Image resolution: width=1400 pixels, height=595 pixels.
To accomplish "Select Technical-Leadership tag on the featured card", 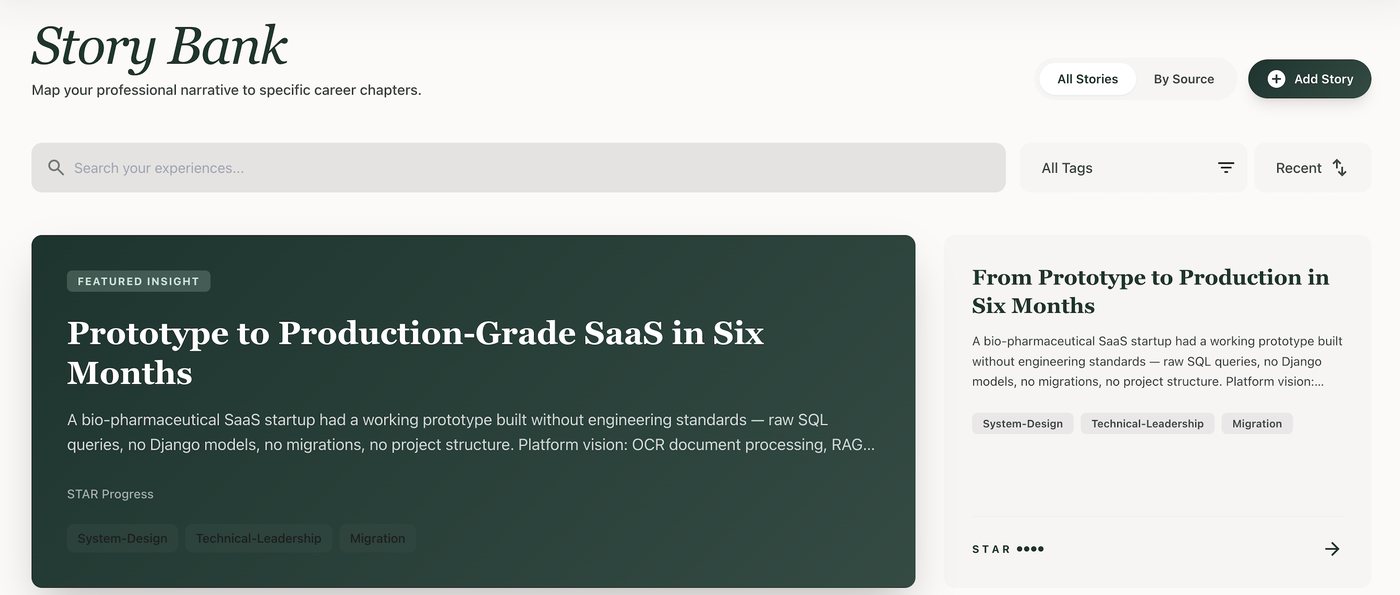I will click(258, 538).
